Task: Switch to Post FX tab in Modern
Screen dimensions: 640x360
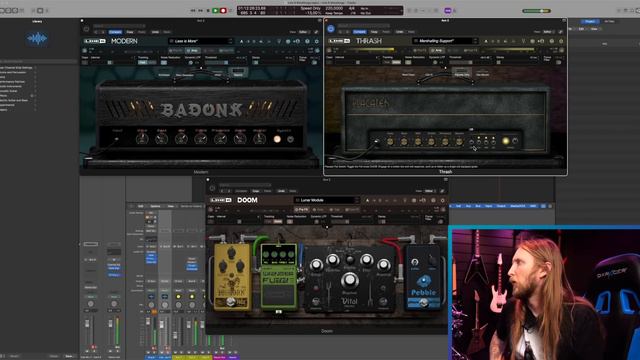Action: (x=226, y=51)
